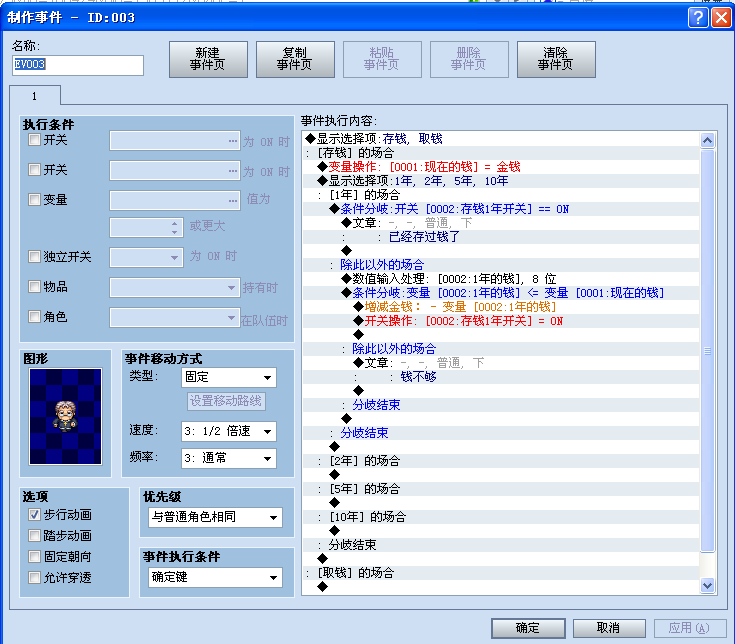
Task: Select the line [1年] 的场合
Action: coord(501,195)
